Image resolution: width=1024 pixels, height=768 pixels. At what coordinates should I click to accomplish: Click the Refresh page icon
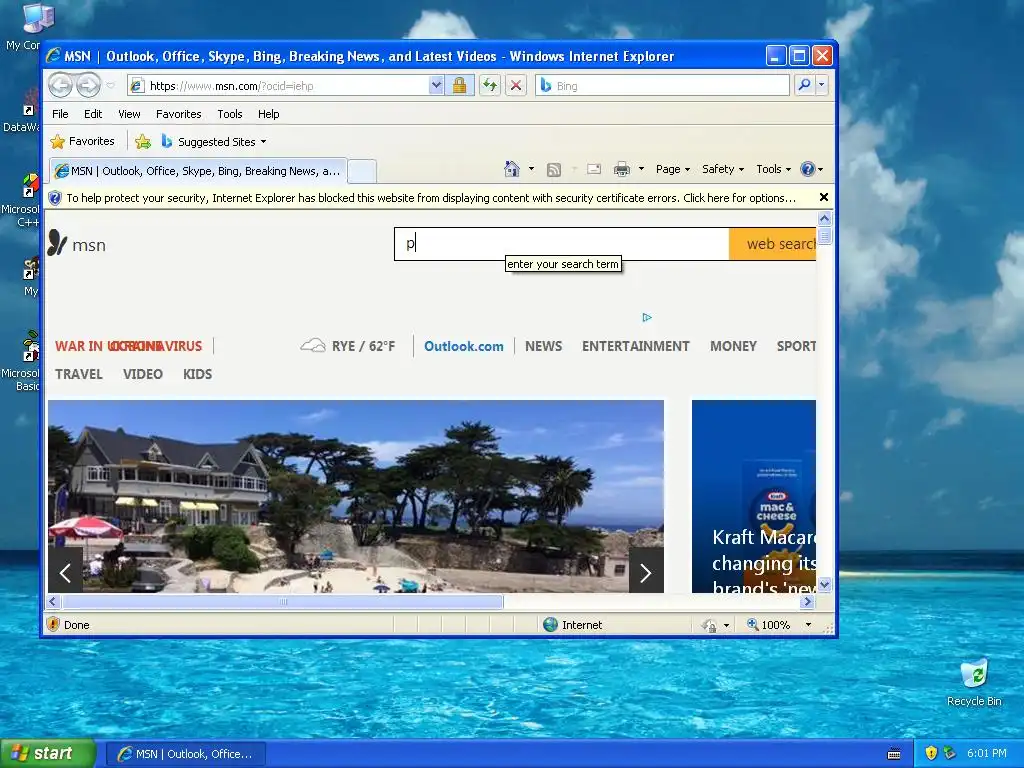[x=490, y=86]
